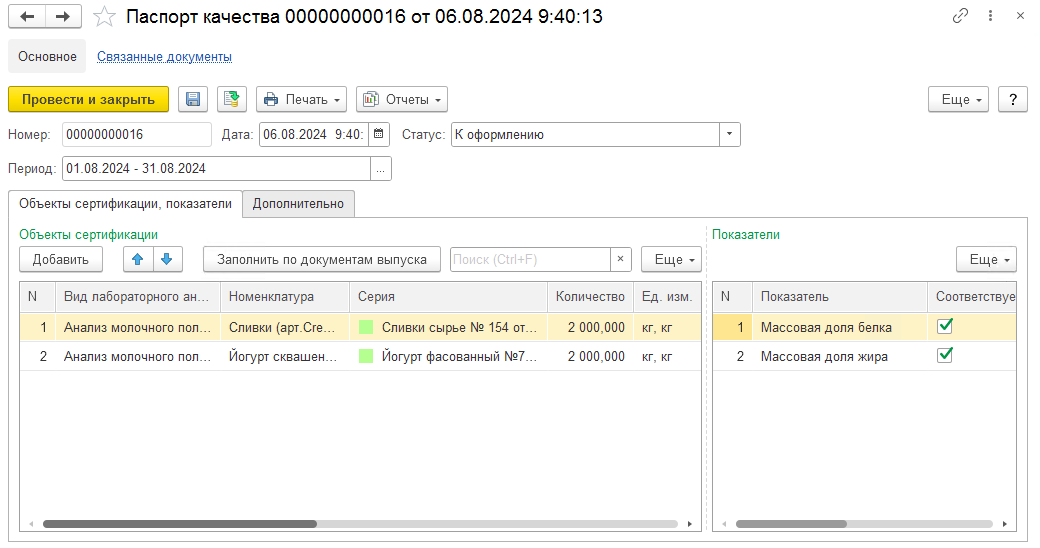
Task: Select the Сливки (арт.Cre... nomenclature cell
Action: (x=285, y=327)
